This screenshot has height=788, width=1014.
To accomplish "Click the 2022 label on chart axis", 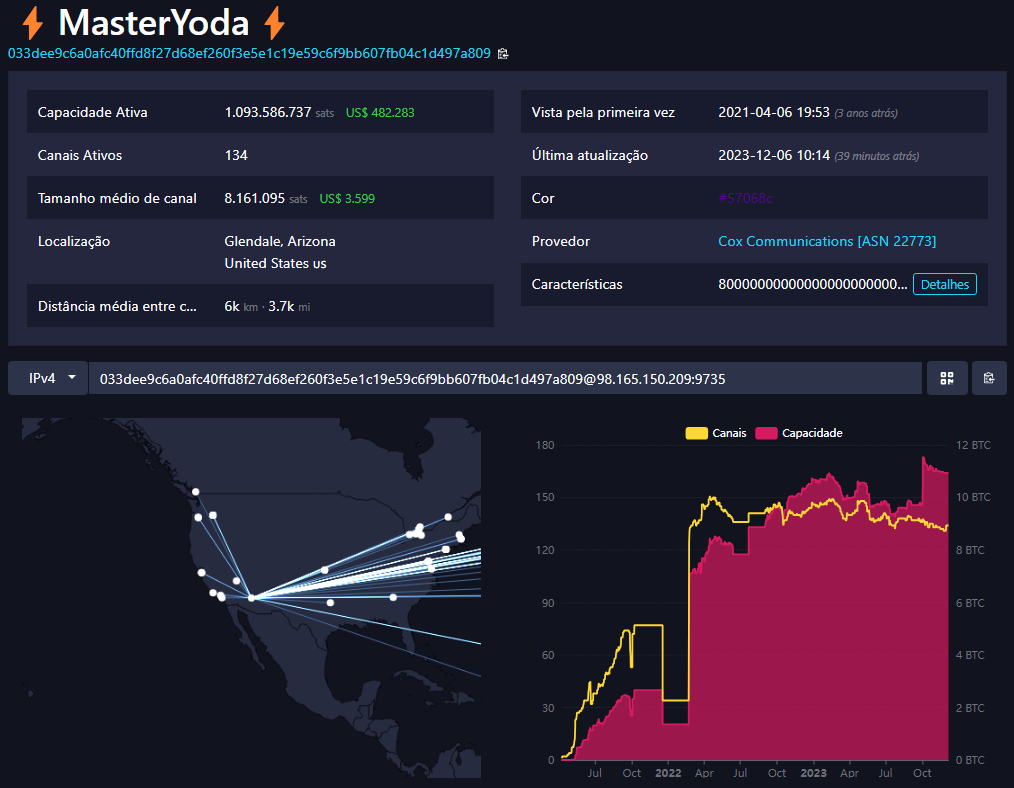I will (x=668, y=773).
